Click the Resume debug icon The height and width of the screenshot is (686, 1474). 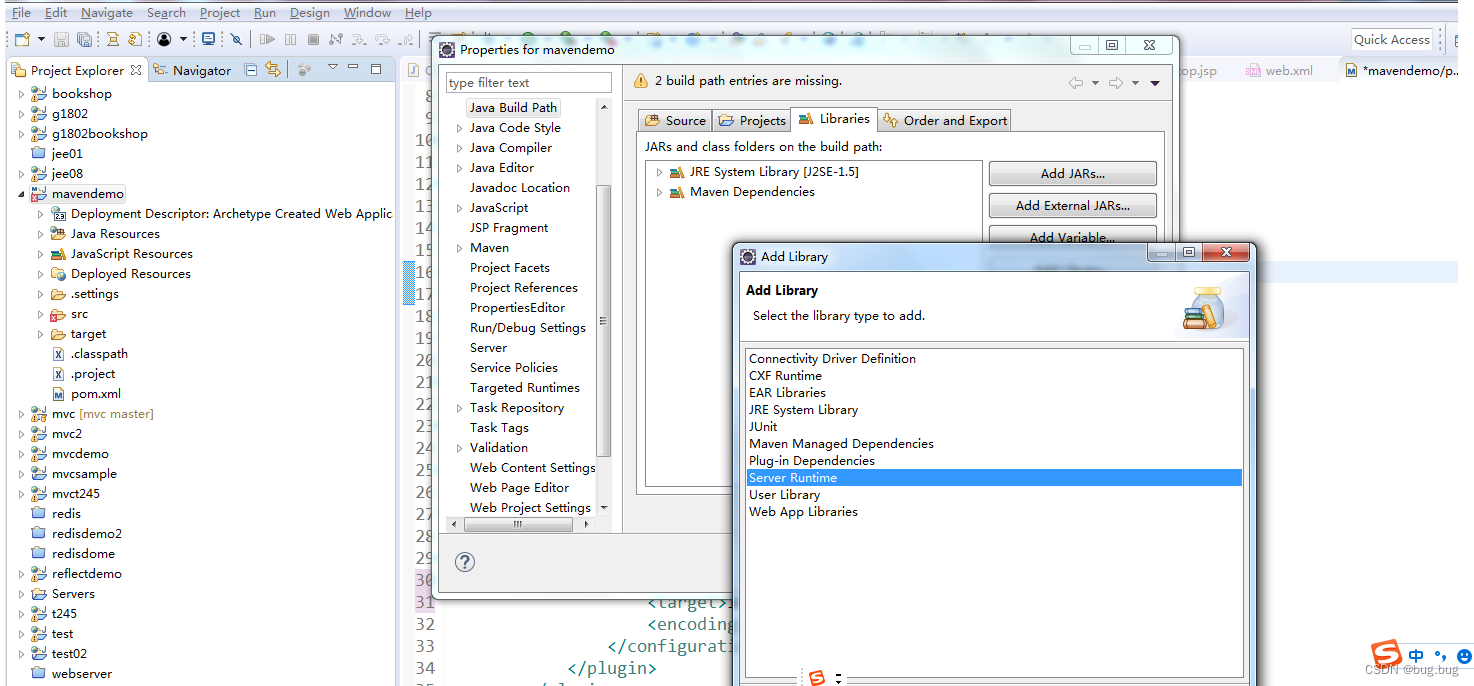(267, 40)
